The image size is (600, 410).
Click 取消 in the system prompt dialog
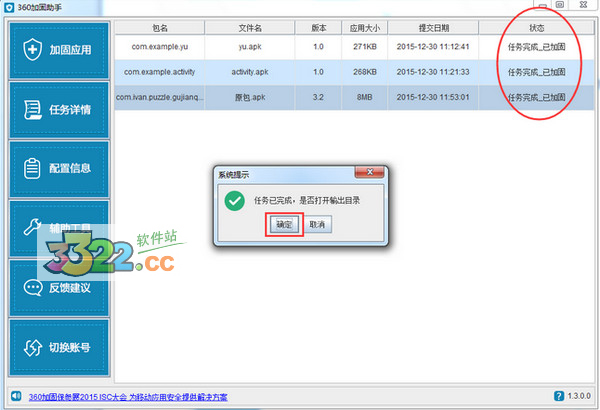coord(317,224)
